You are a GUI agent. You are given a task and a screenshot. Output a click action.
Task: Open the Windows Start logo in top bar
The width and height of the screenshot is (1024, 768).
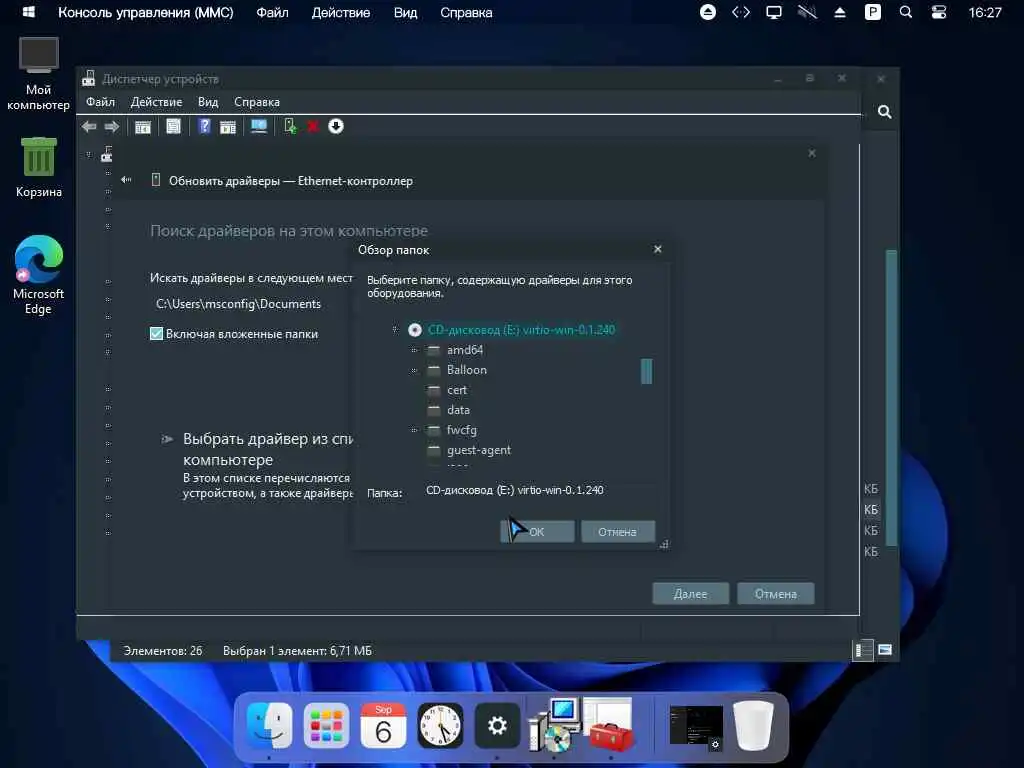(28, 12)
